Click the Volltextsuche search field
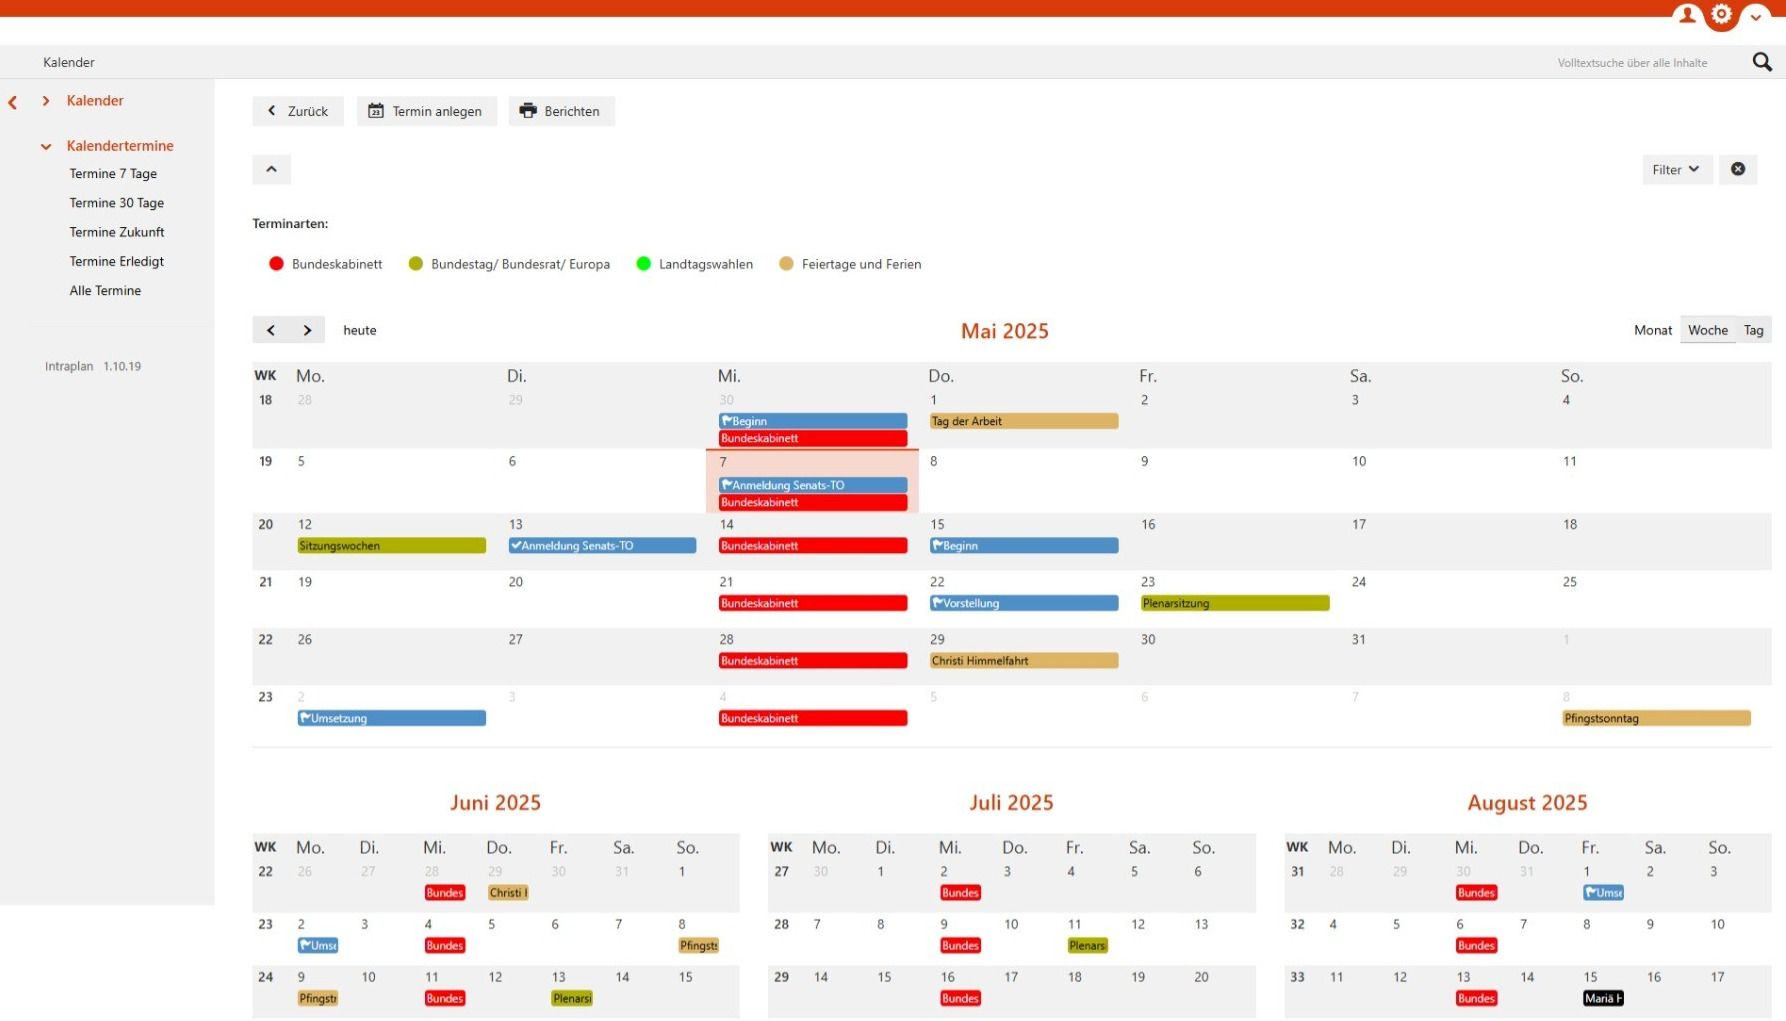 [x=1640, y=63]
